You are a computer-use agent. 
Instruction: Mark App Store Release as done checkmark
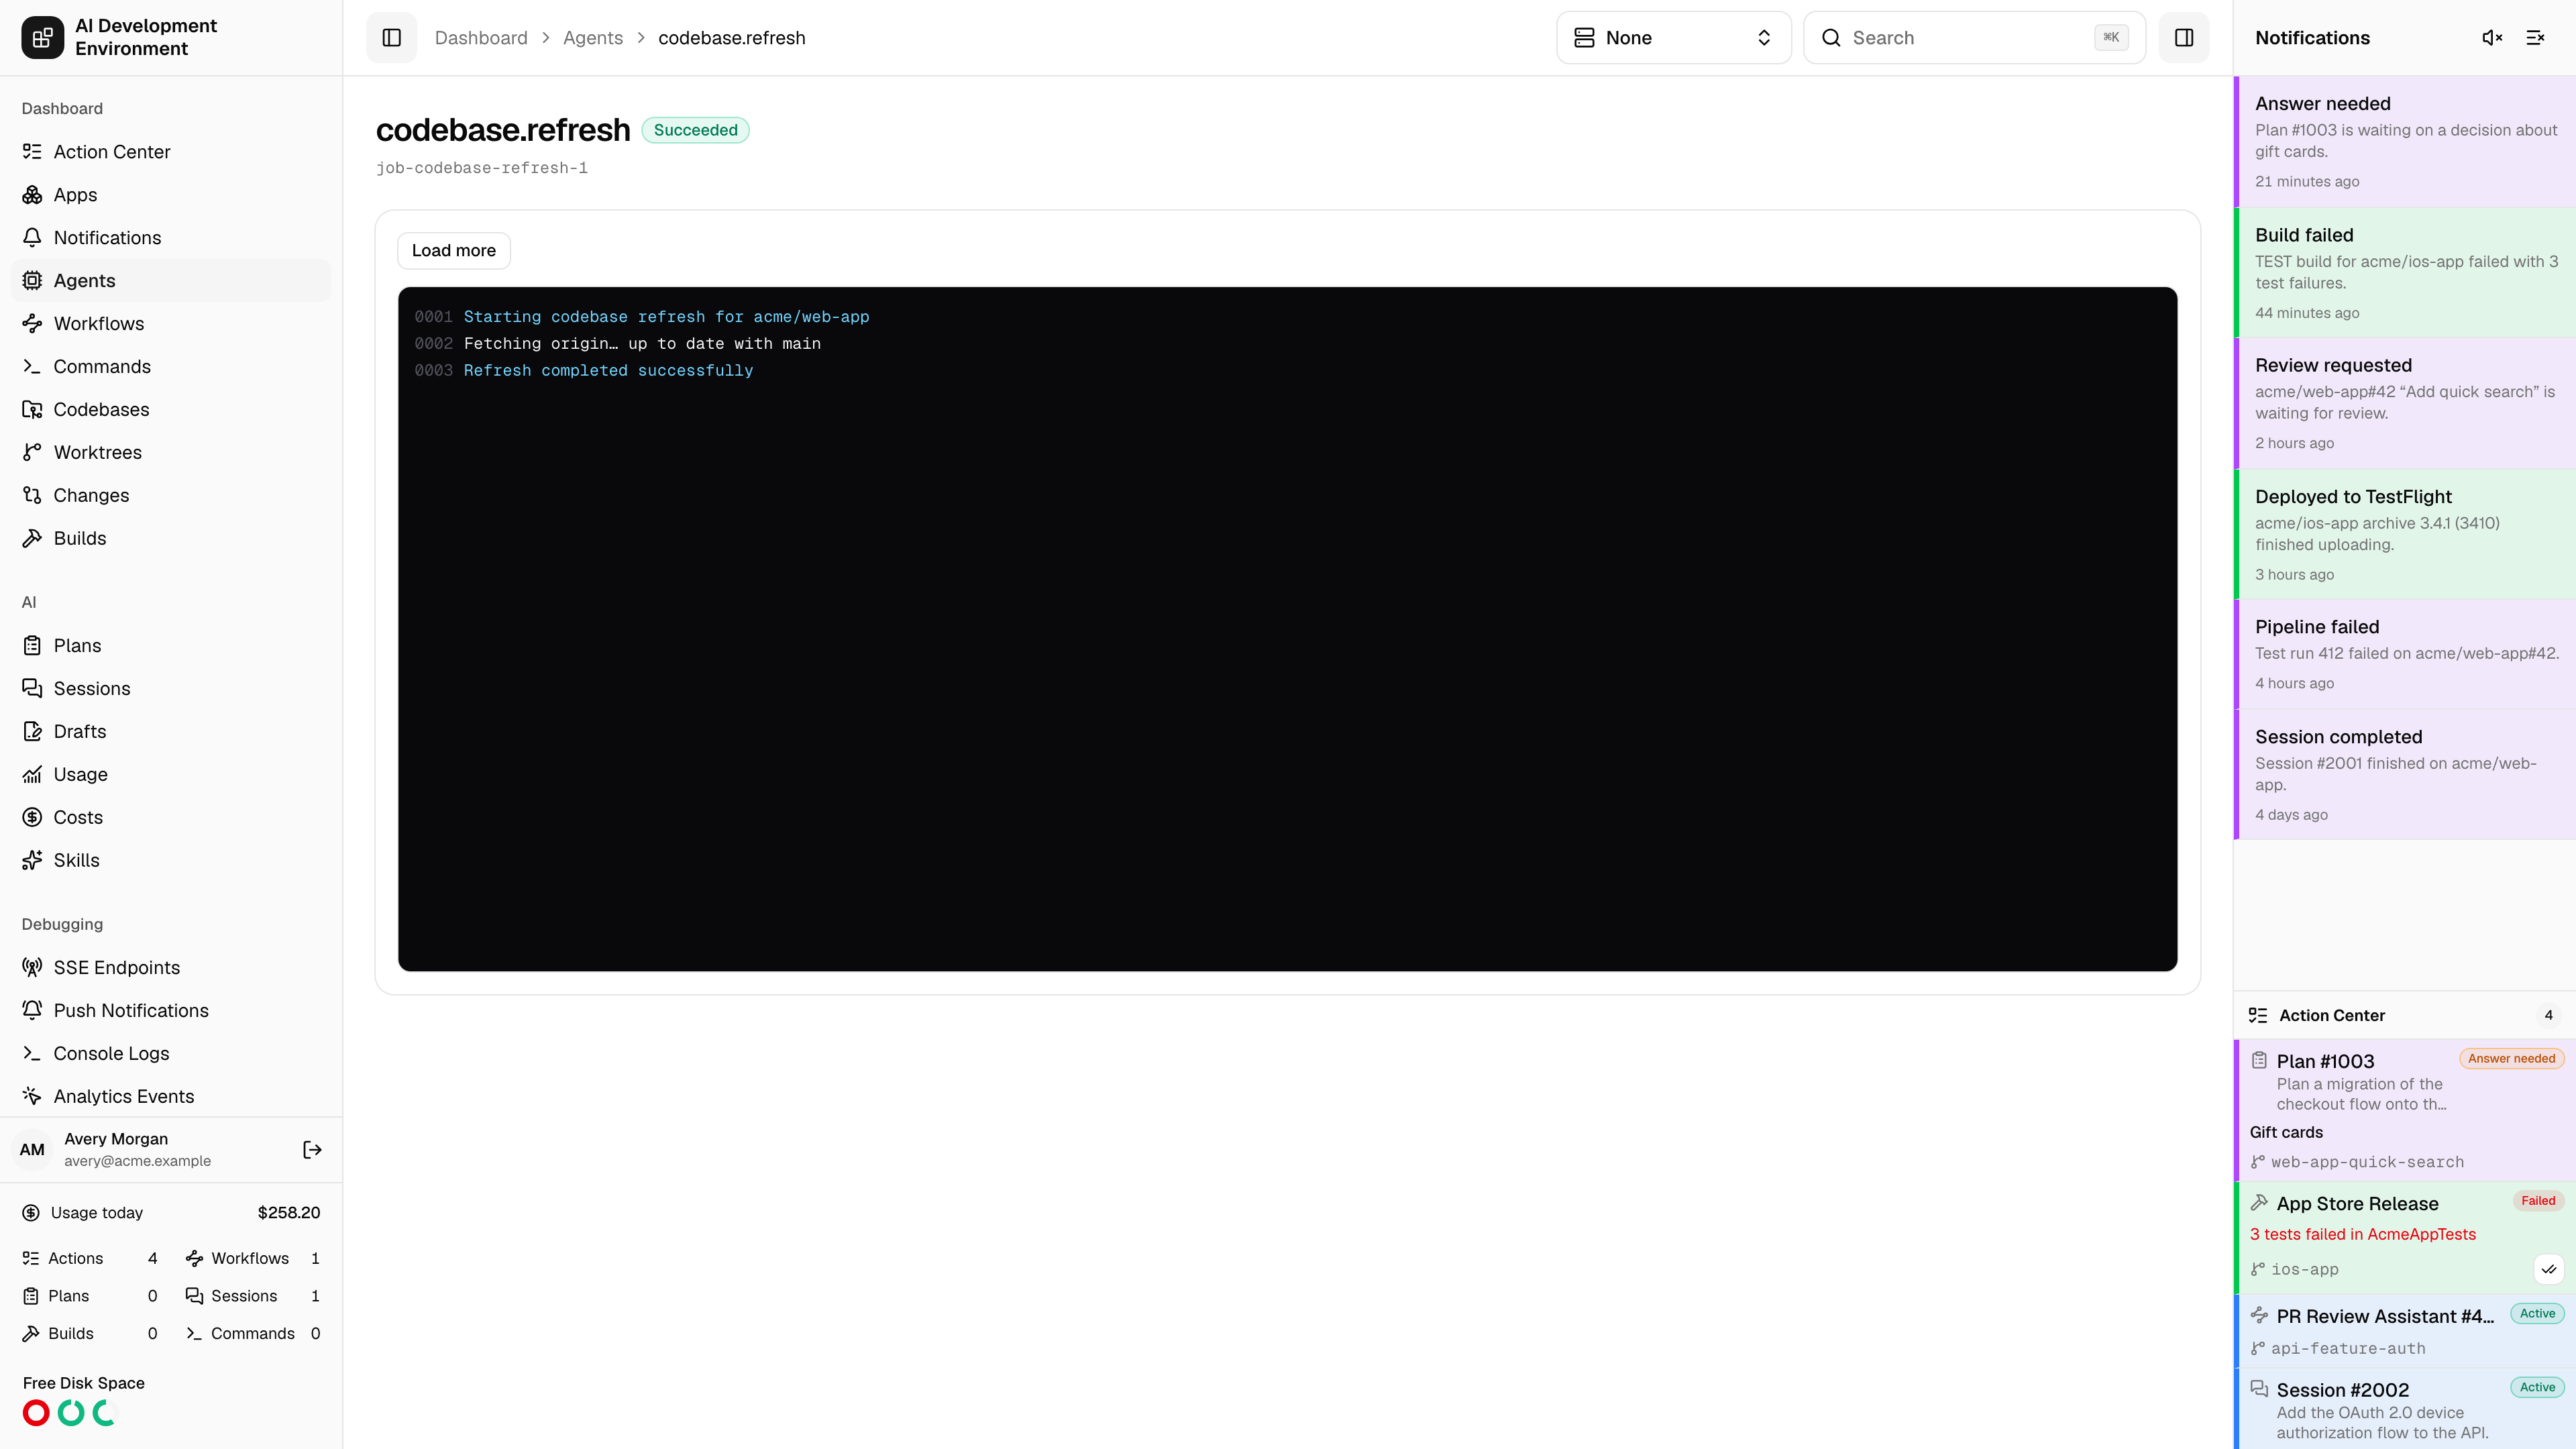[x=2549, y=1269]
